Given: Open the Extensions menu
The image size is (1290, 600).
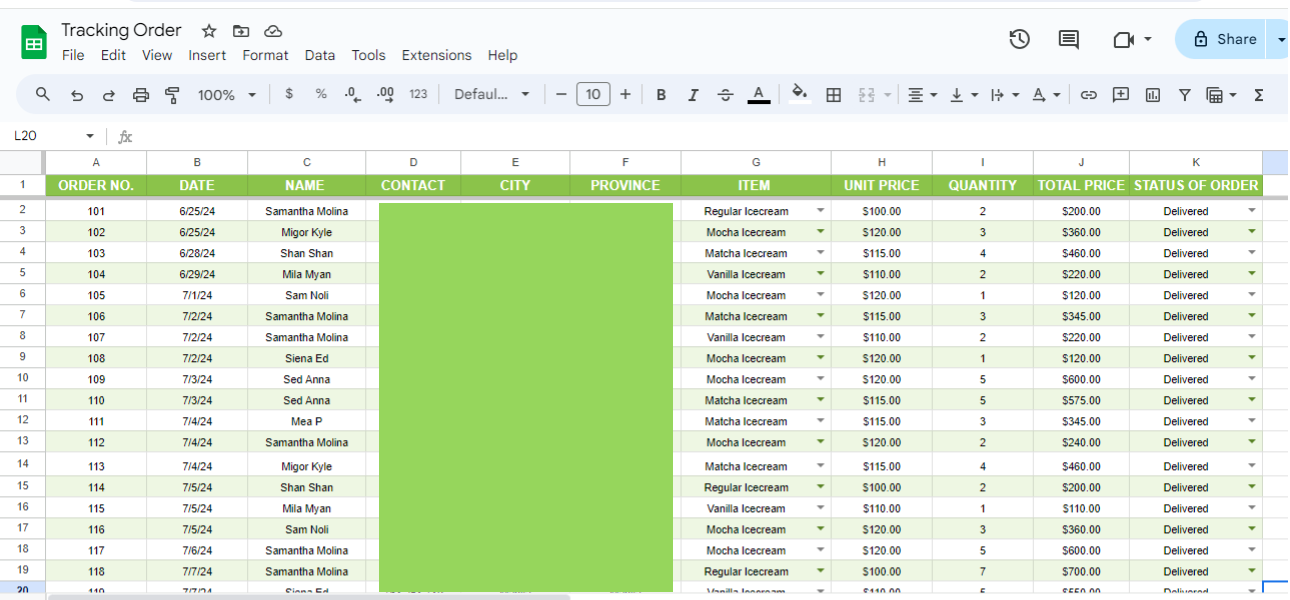Looking at the screenshot, I should (436, 55).
